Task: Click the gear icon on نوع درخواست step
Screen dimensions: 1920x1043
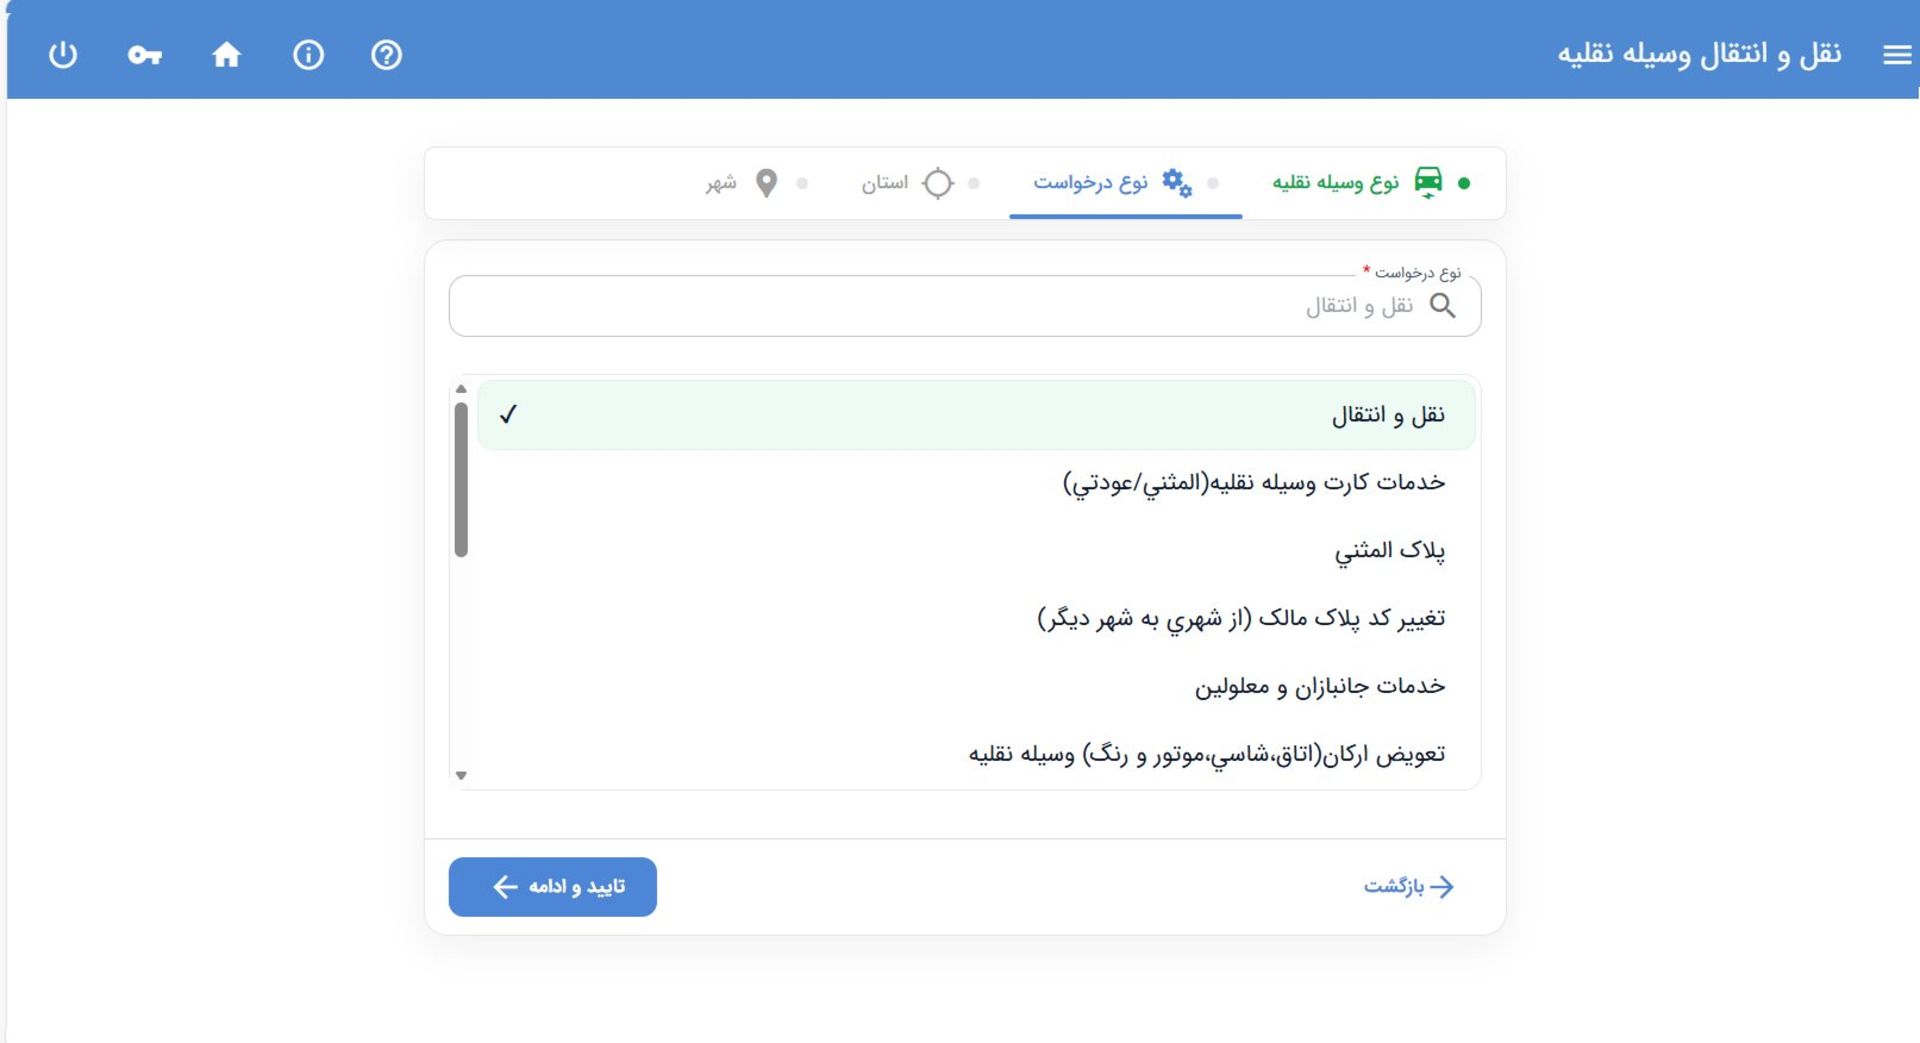Action: (x=1177, y=182)
